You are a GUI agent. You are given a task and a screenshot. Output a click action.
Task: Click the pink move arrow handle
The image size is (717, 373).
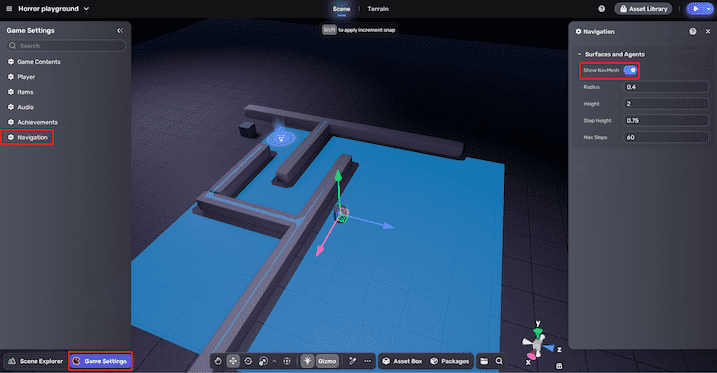pos(320,250)
